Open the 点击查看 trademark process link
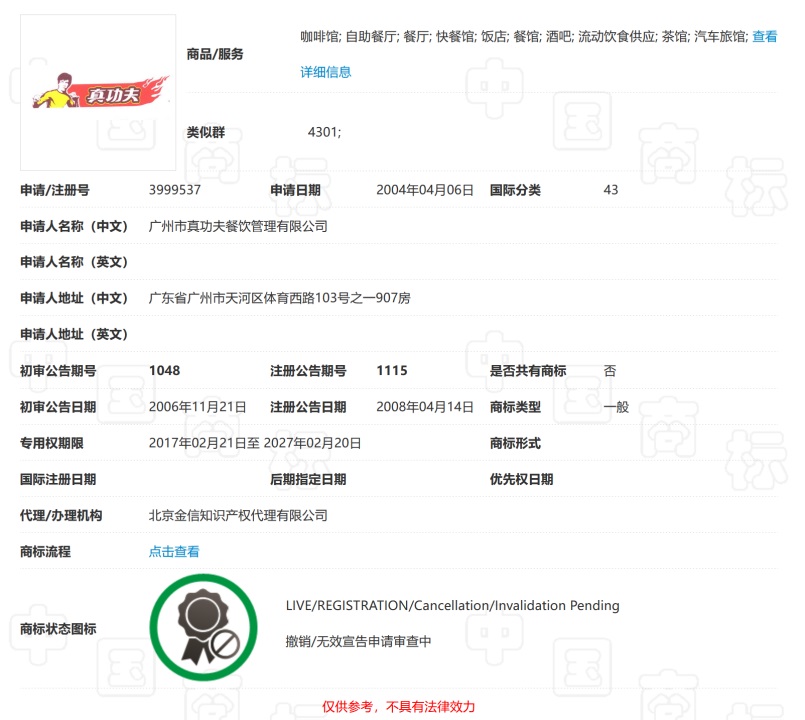 [174, 551]
